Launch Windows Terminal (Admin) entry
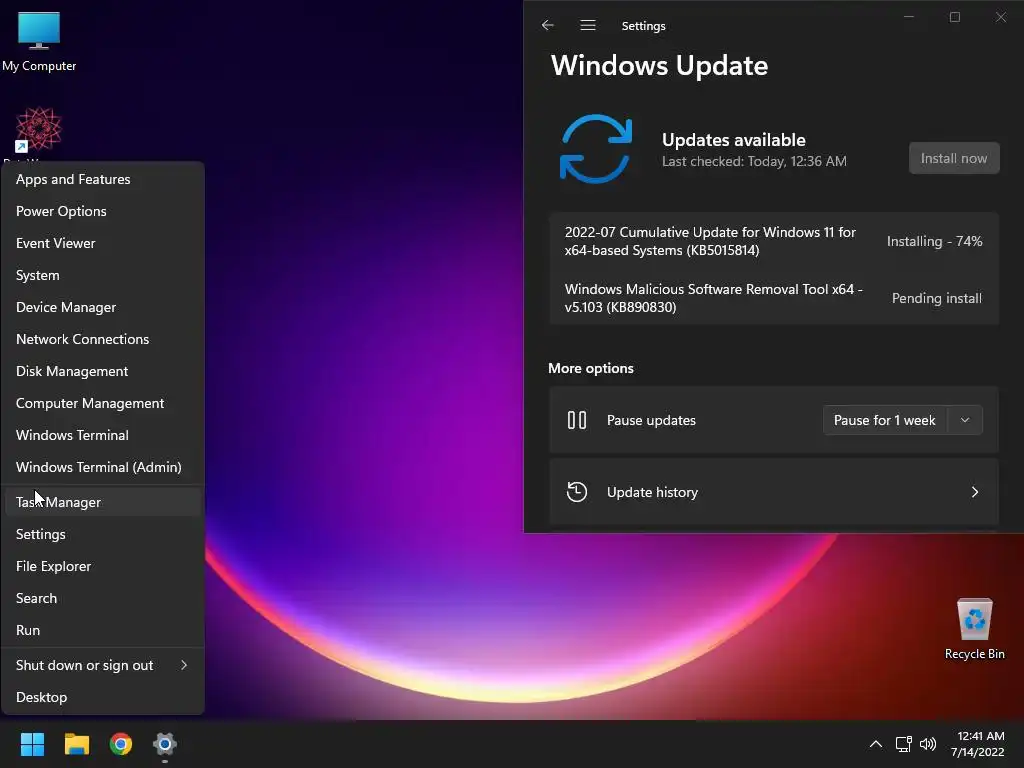Image resolution: width=1024 pixels, height=768 pixels. click(x=103, y=467)
